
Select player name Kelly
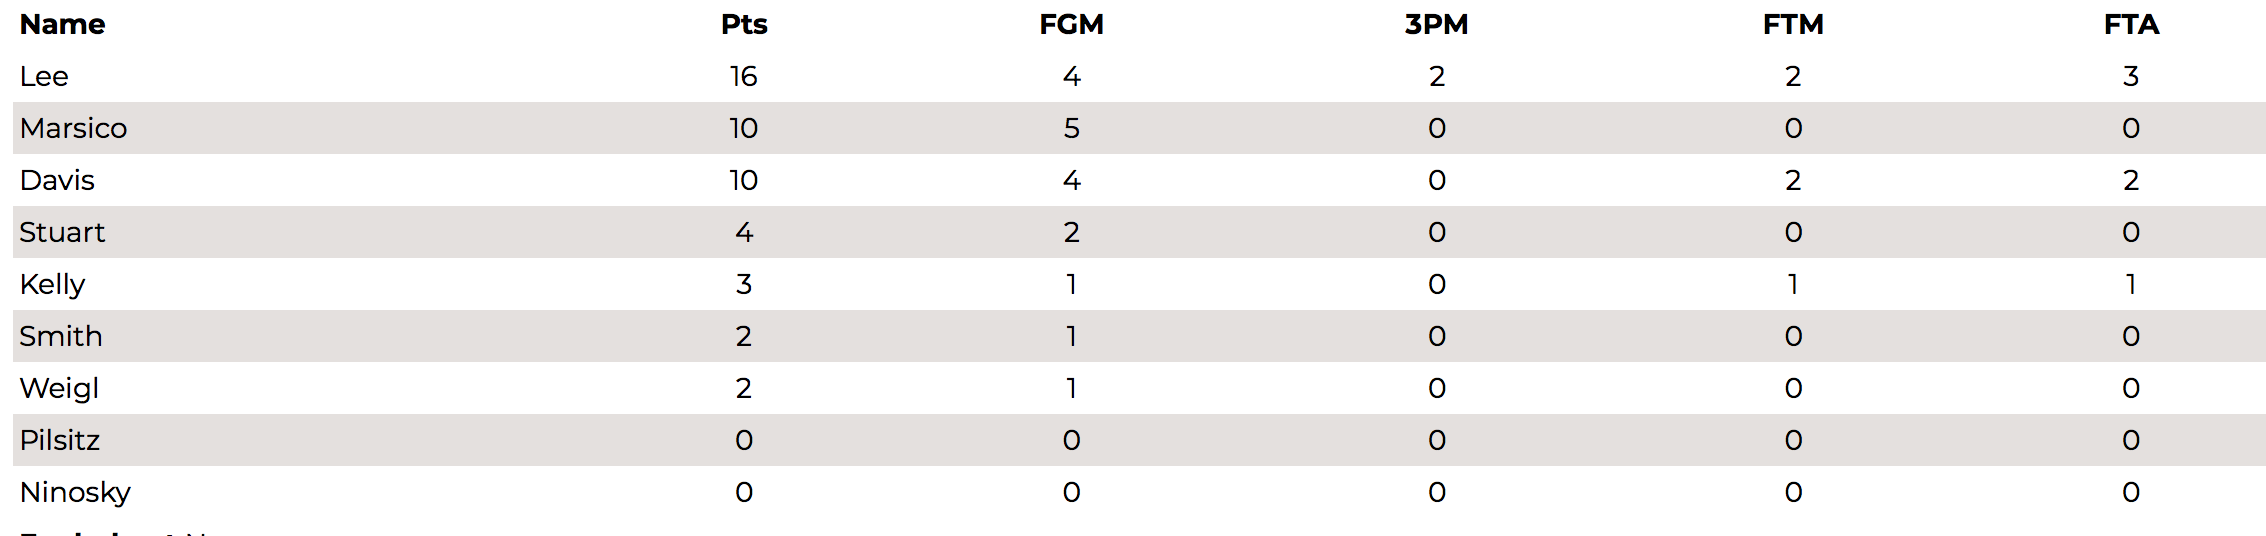[x=52, y=285]
